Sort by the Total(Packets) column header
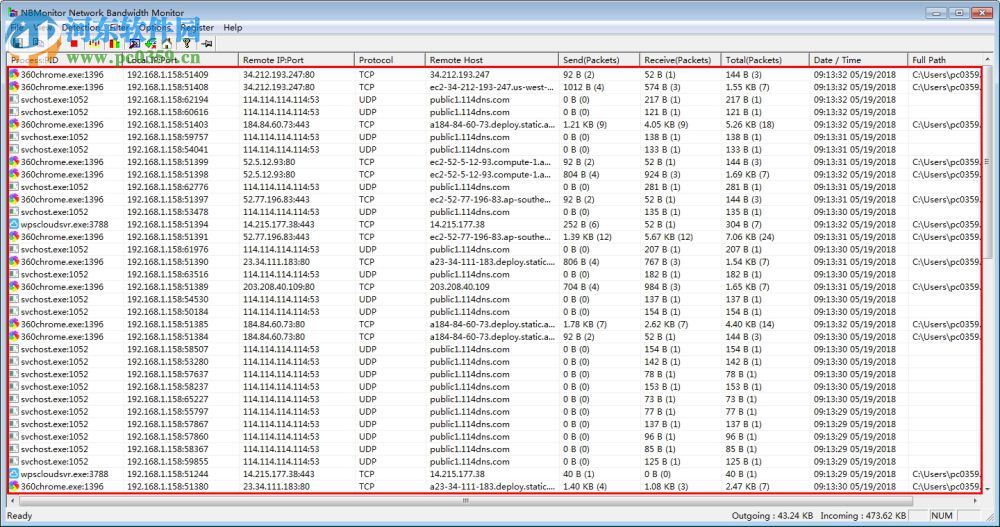The height and width of the screenshot is (527, 1000). point(765,59)
